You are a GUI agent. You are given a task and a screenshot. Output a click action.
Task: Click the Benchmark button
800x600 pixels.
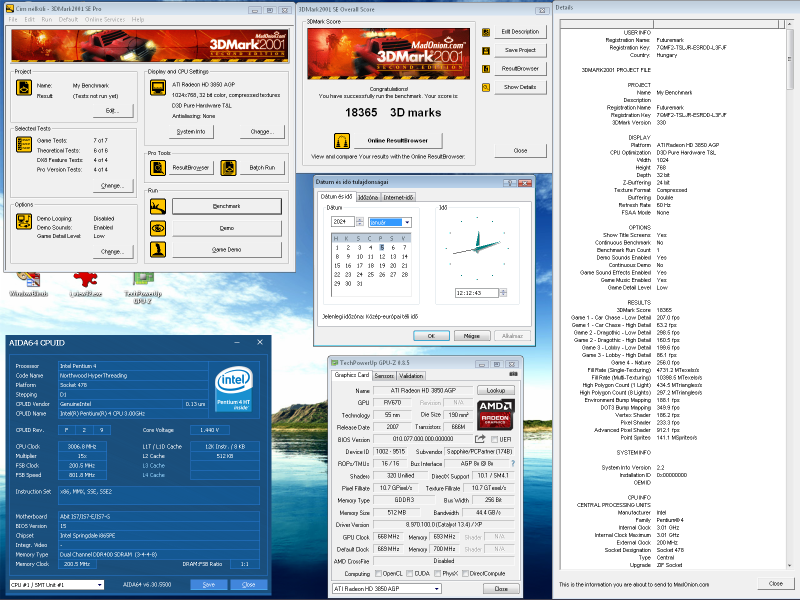click(x=227, y=206)
